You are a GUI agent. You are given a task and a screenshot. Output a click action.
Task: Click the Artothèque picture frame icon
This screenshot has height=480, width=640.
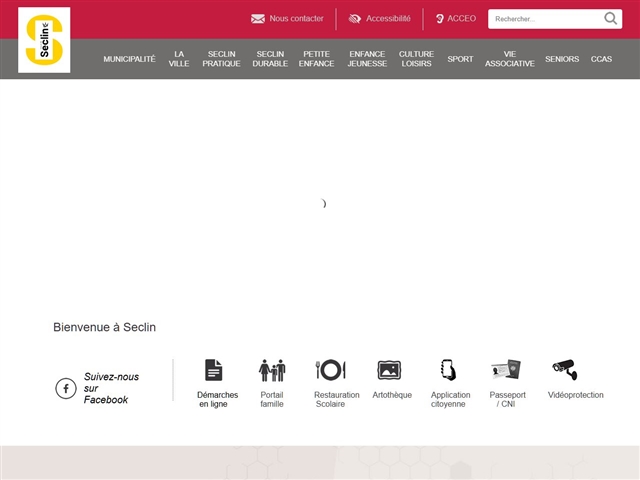click(x=389, y=370)
